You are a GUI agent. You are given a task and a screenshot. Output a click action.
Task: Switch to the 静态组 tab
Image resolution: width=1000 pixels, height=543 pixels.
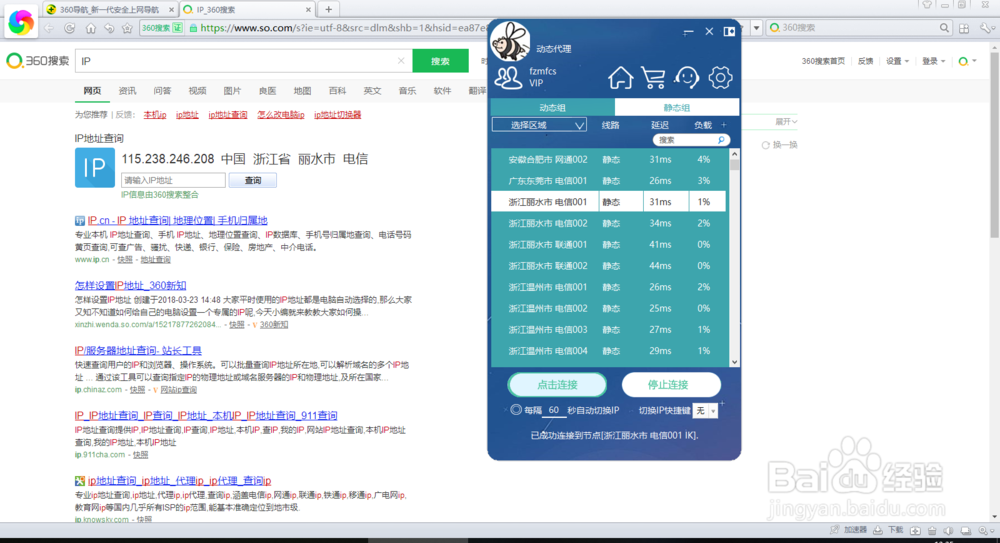tap(677, 107)
